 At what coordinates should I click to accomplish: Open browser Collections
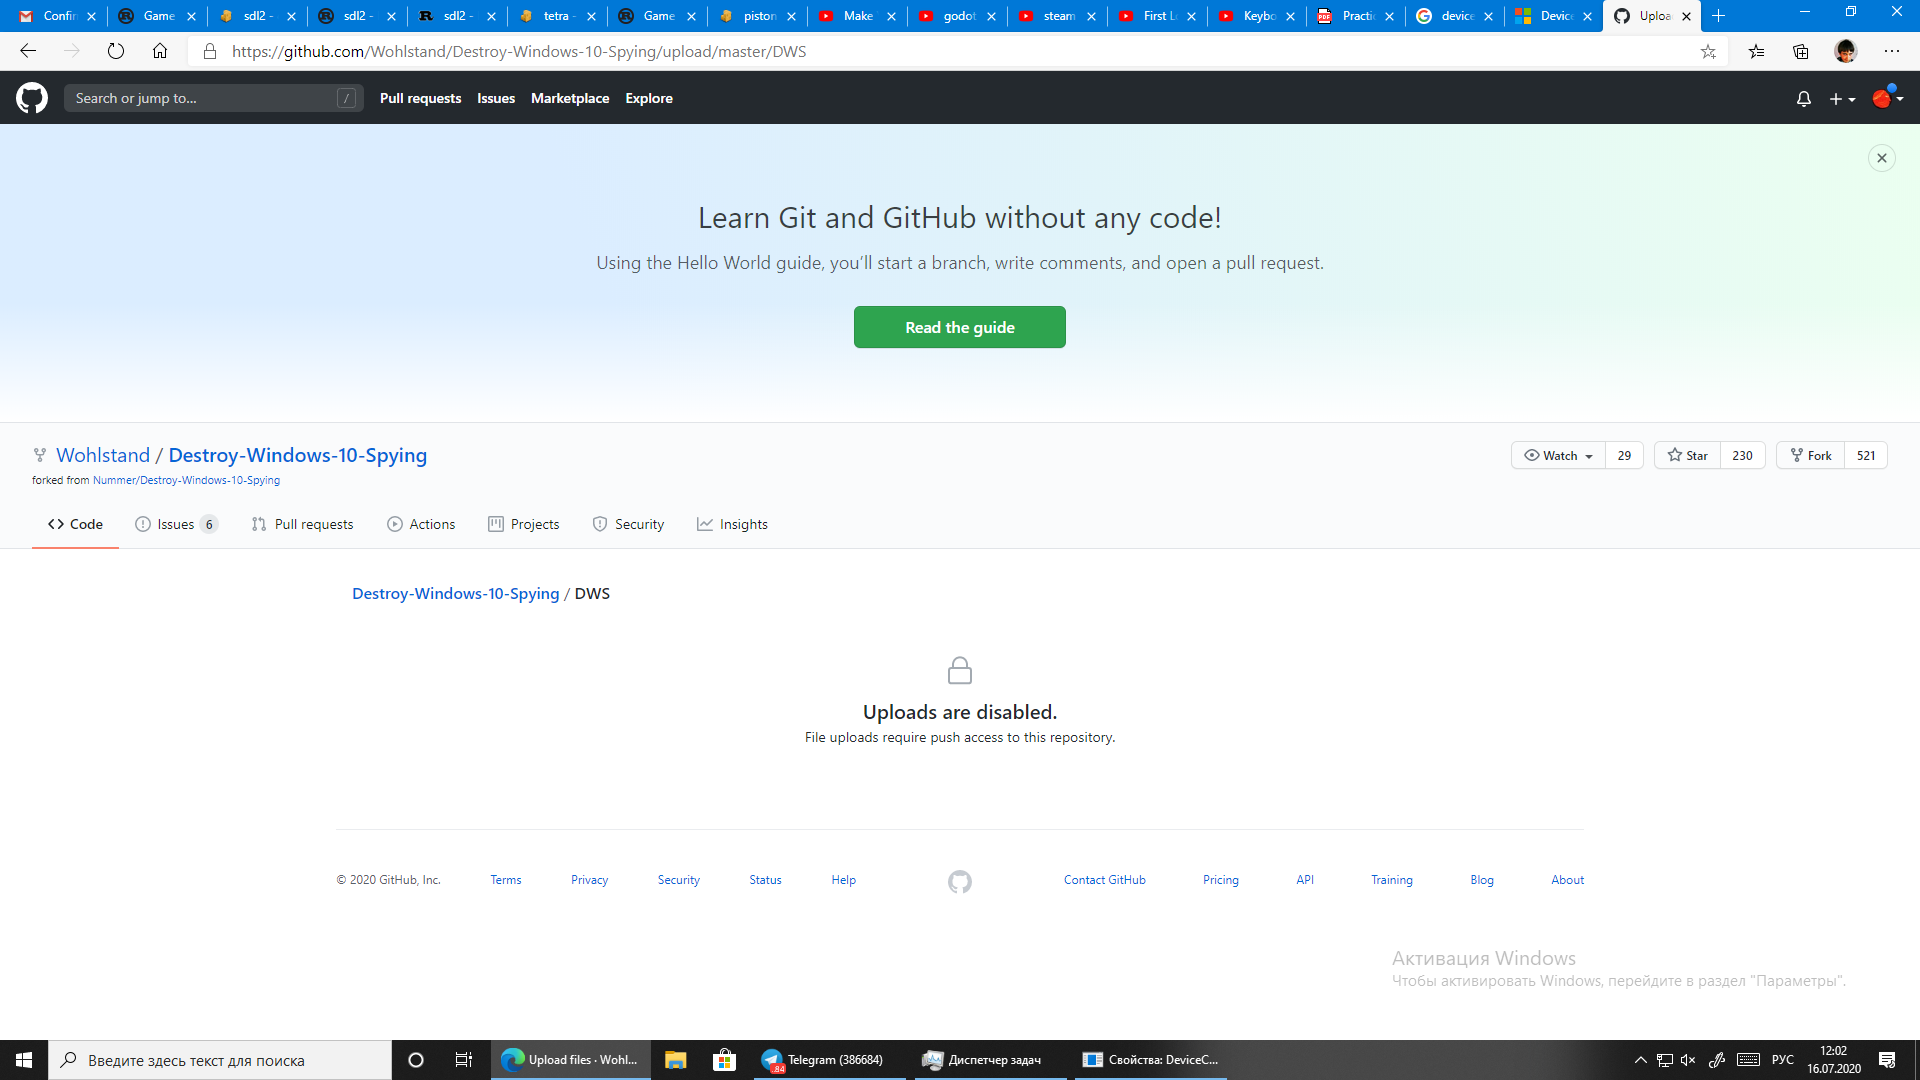click(1801, 51)
